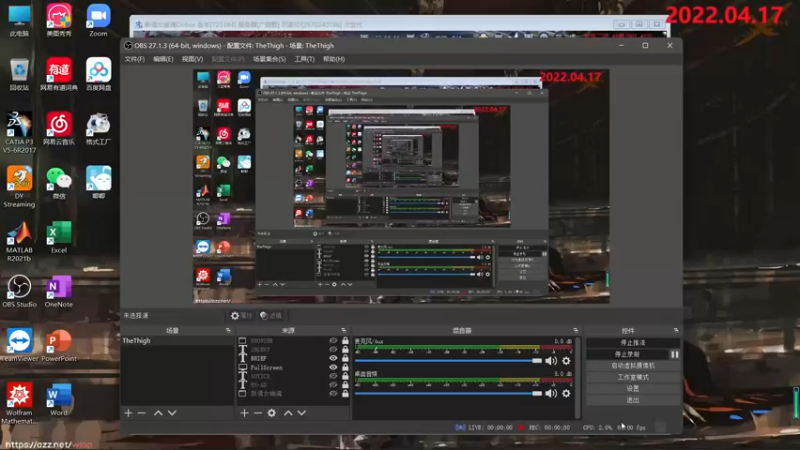Image resolution: width=800 pixels, height=450 pixels.
Task: Toggle visibility eye of the NOTICE source
Action: tap(333, 376)
